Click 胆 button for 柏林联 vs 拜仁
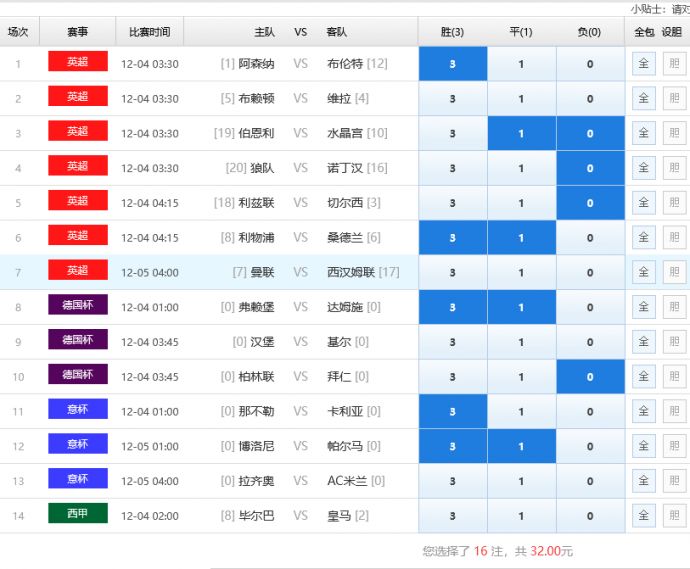Screen dimensions: 690x569 tap(674, 377)
